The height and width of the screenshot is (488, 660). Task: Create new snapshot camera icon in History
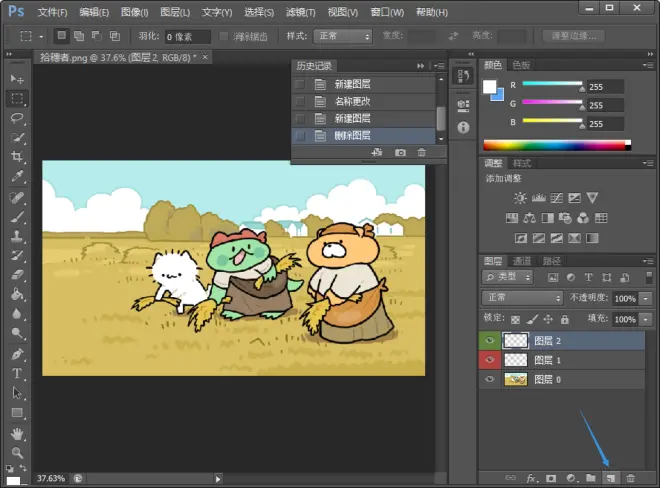point(400,152)
